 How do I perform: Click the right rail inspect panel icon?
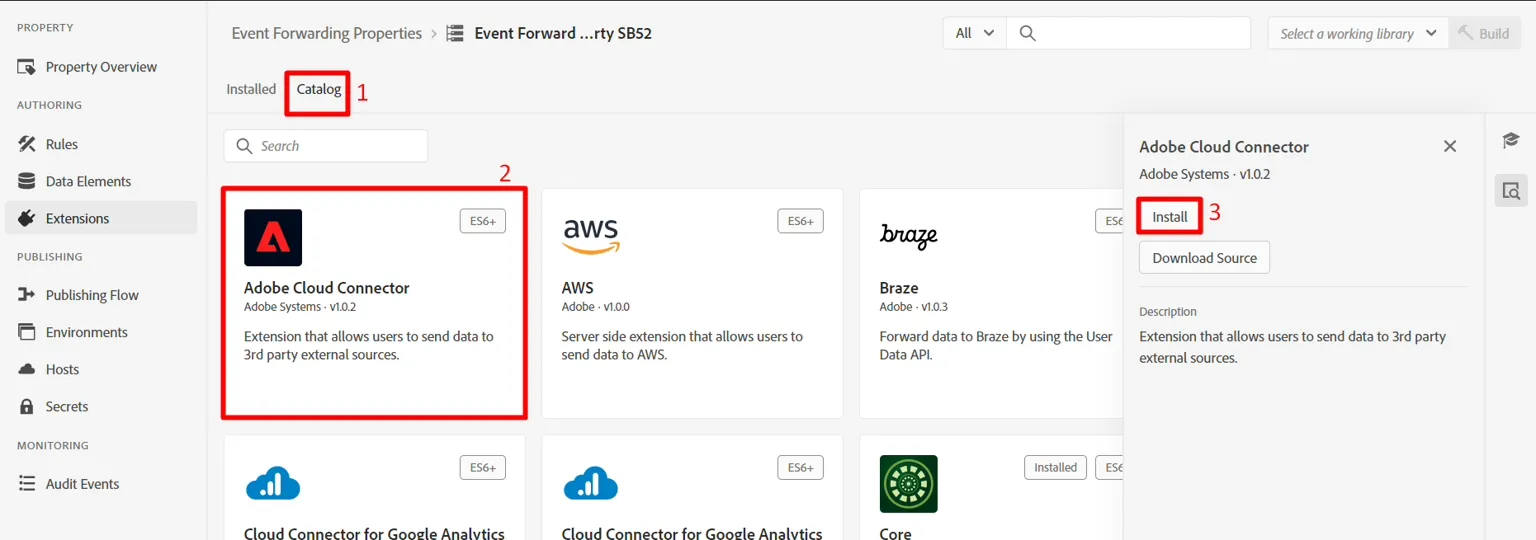coord(1511,190)
